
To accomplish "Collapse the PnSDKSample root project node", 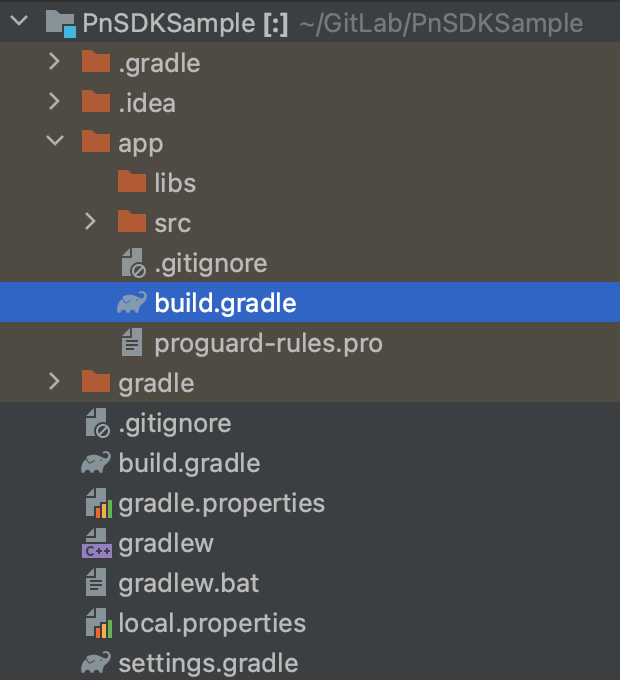I will [x=20, y=22].
